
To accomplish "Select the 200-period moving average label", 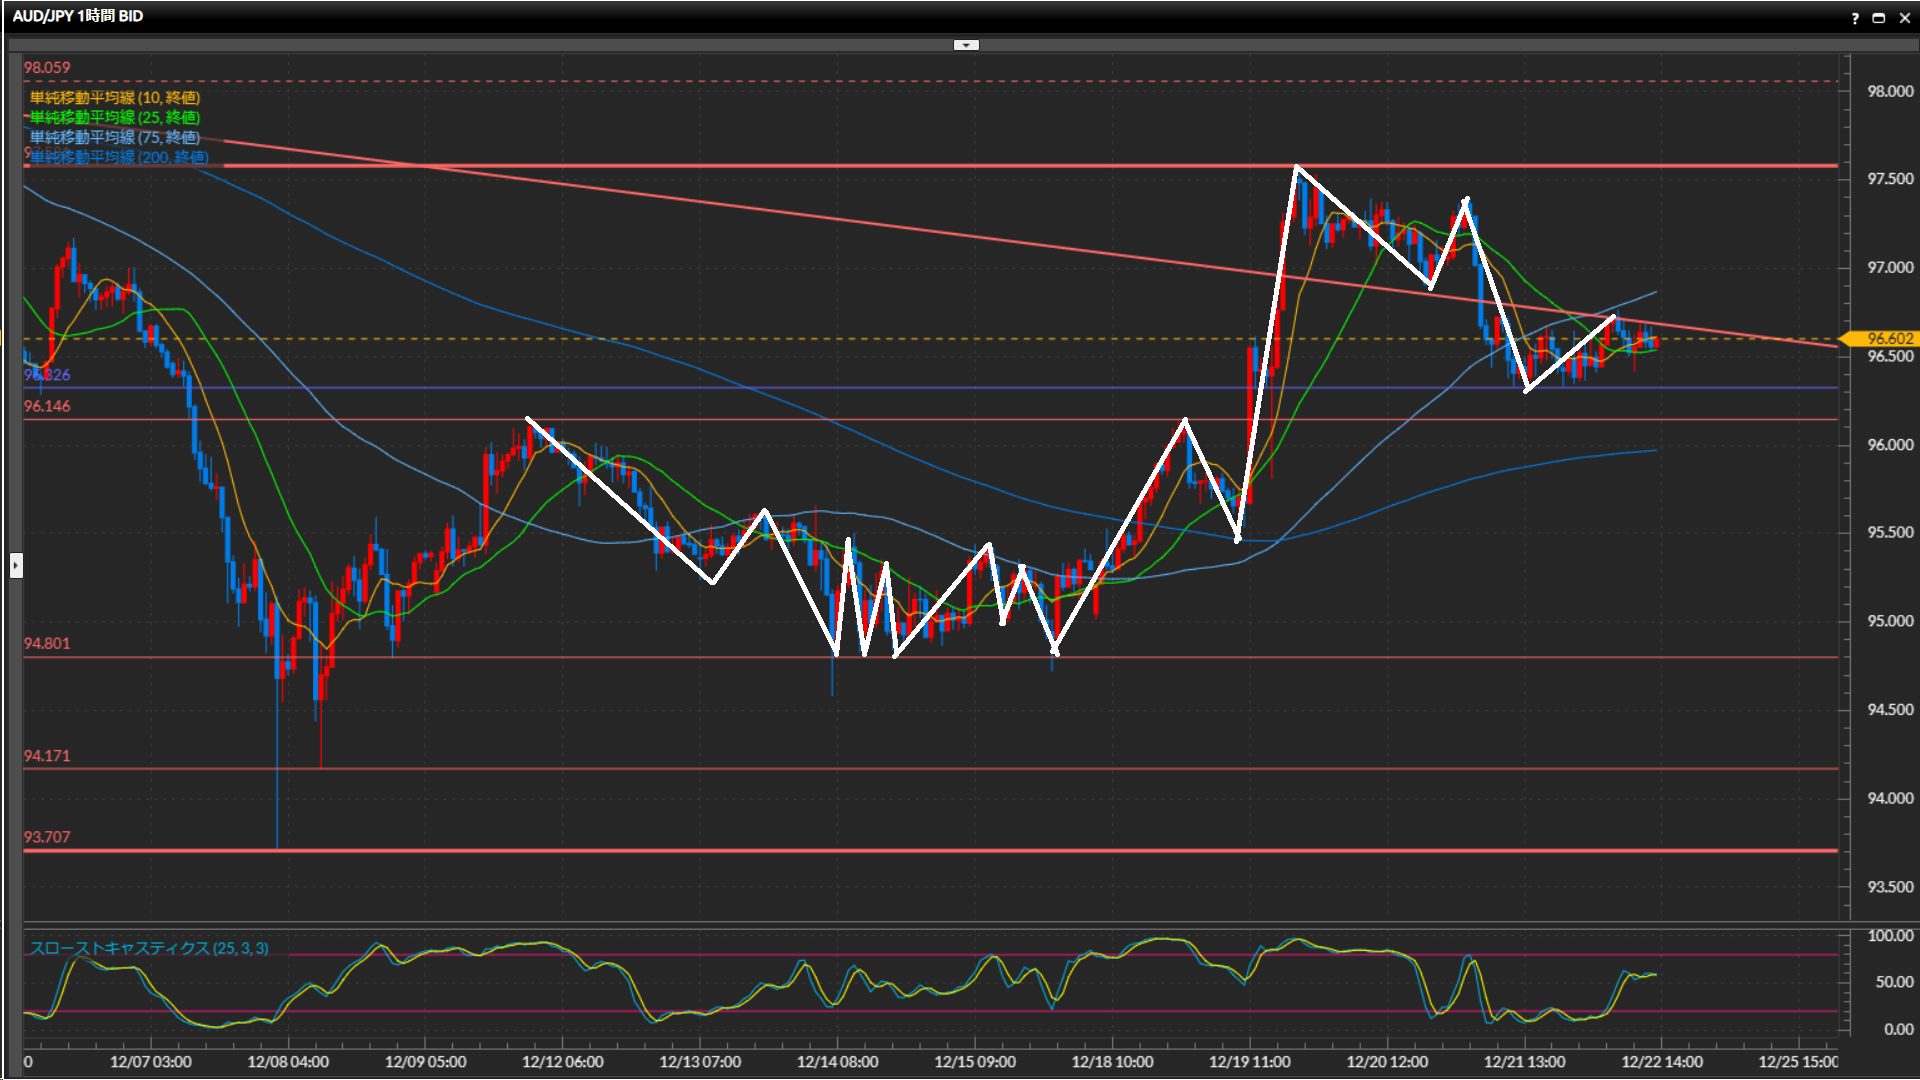I will coord(119,158).
